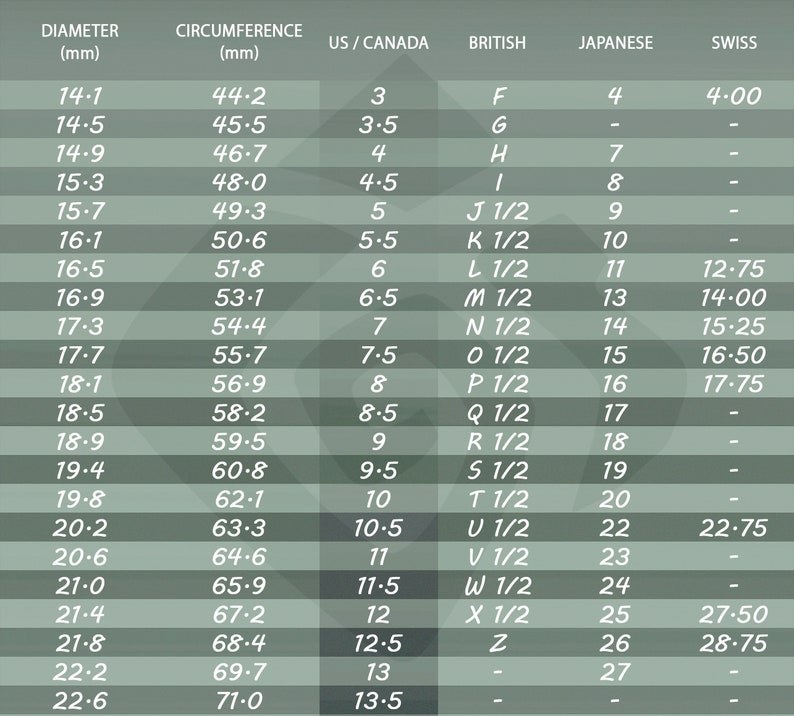Select circumference value 71·0
Viewport: 794px width, 716px height.
point(239,701)
